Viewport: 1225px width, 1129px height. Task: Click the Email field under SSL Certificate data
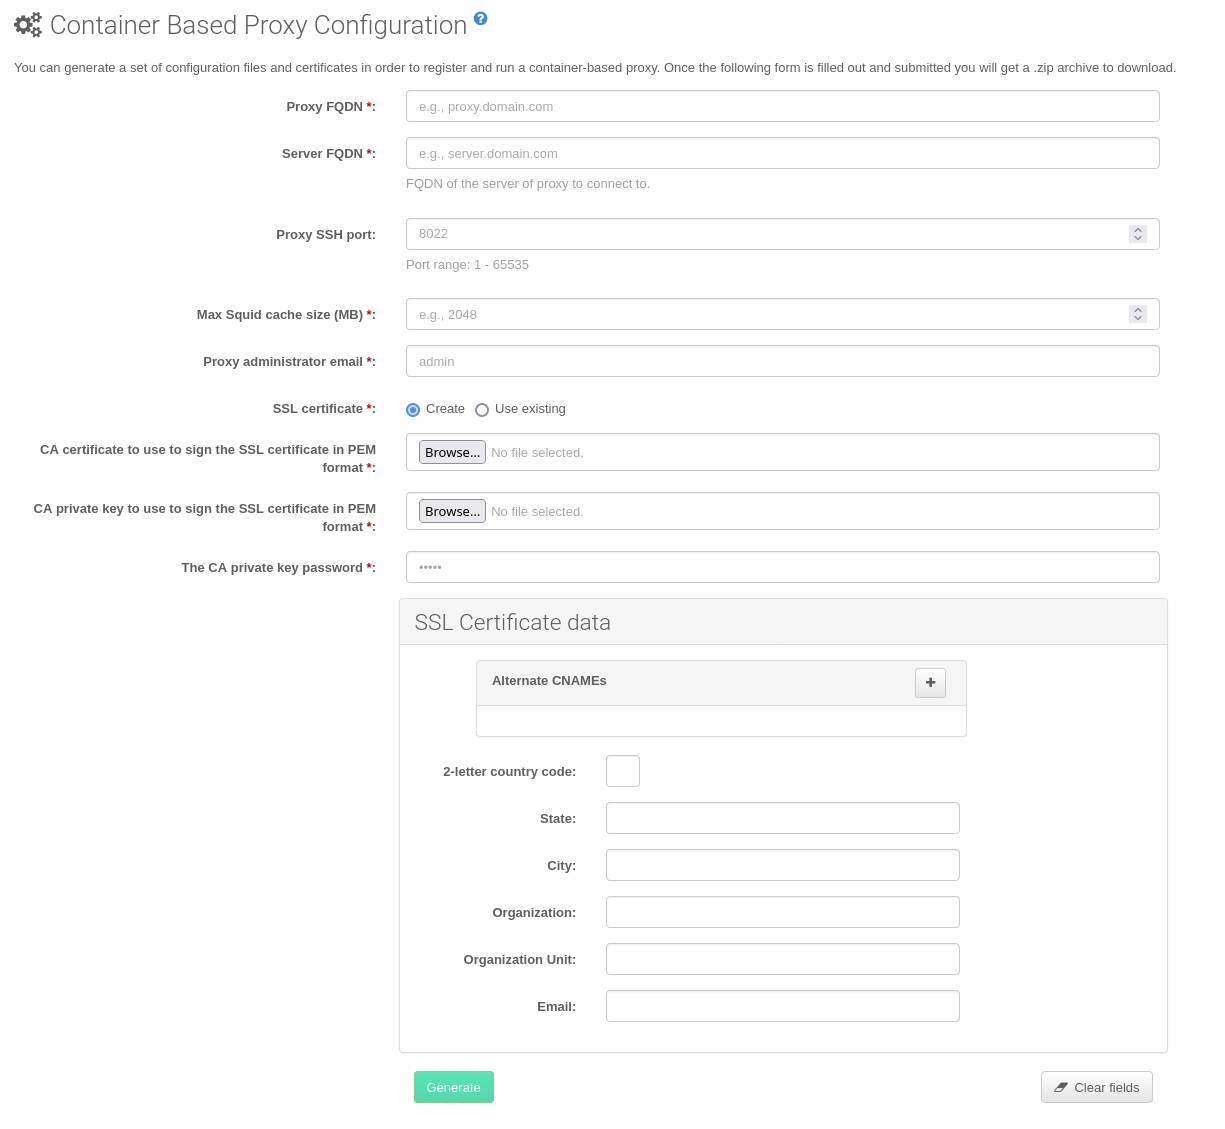click(781, 1005)
